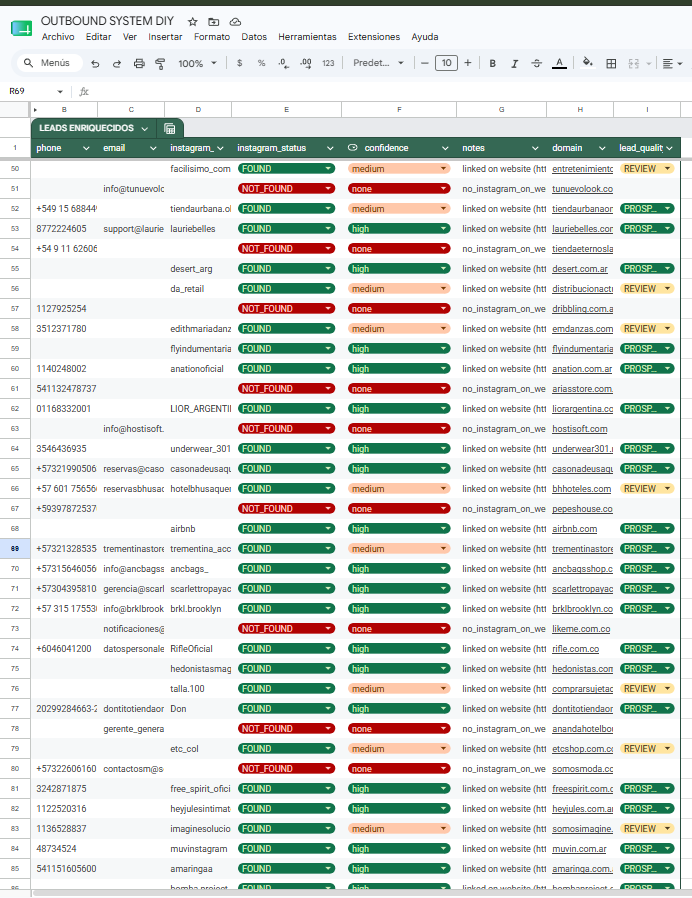Screen dimensions: 692x898
Task: Open the 123 number formats menu
Action: click(x=328, y=63)
